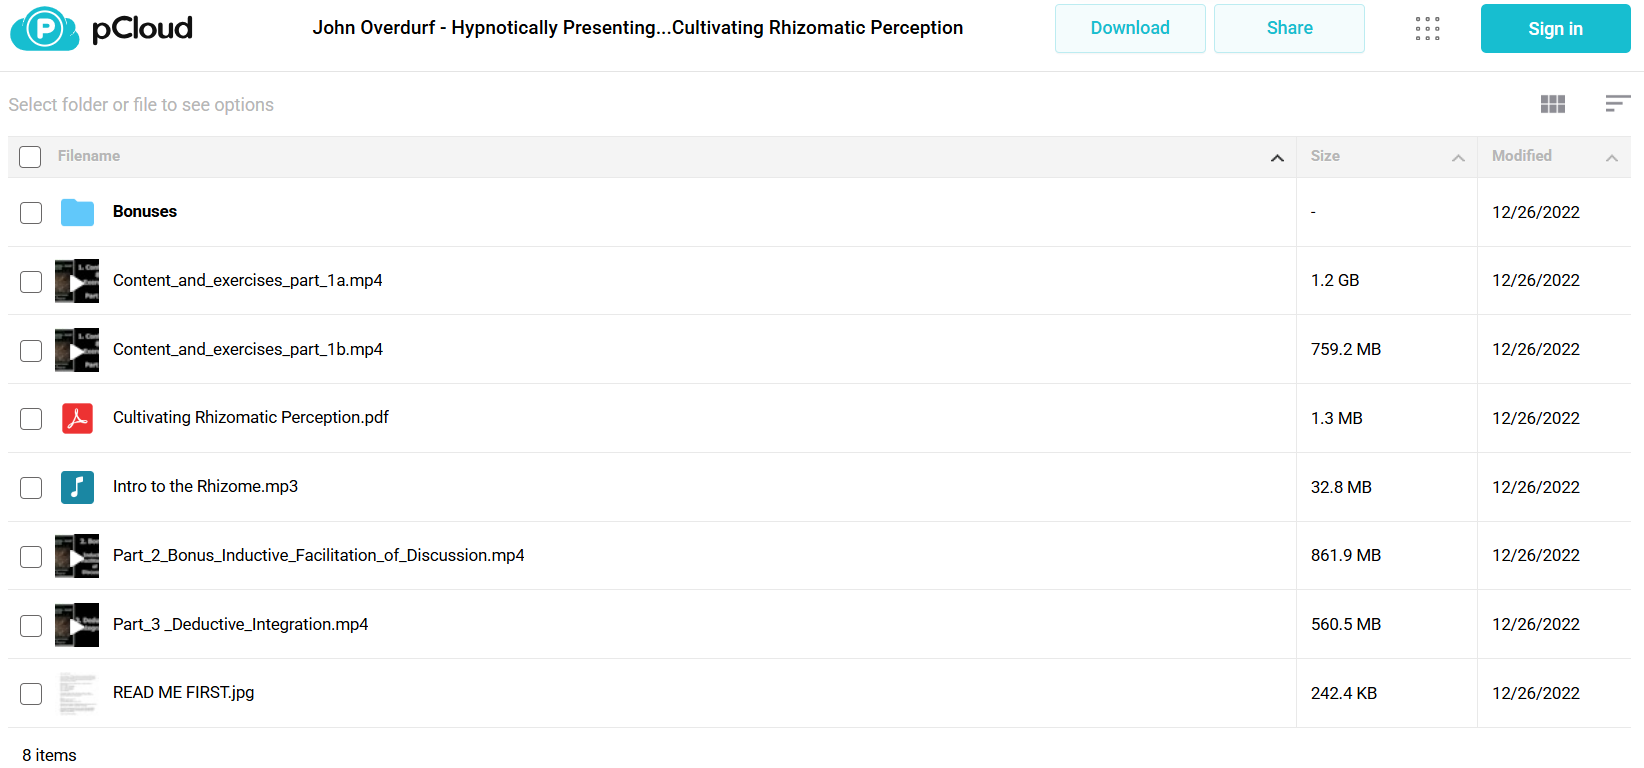Open Part_3 _Deductive_Integration.mp4 file name
Viewport: 1644px width, 768px height.
(240, 625)
